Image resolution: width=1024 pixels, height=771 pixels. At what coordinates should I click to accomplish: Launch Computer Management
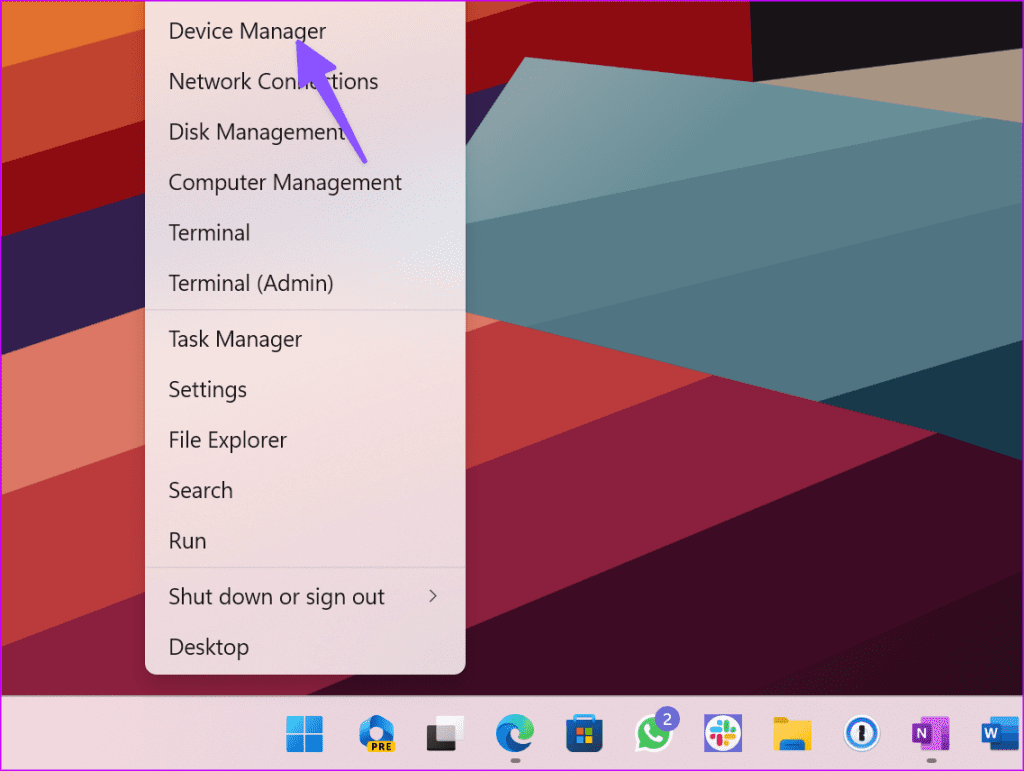coord(284,182)
